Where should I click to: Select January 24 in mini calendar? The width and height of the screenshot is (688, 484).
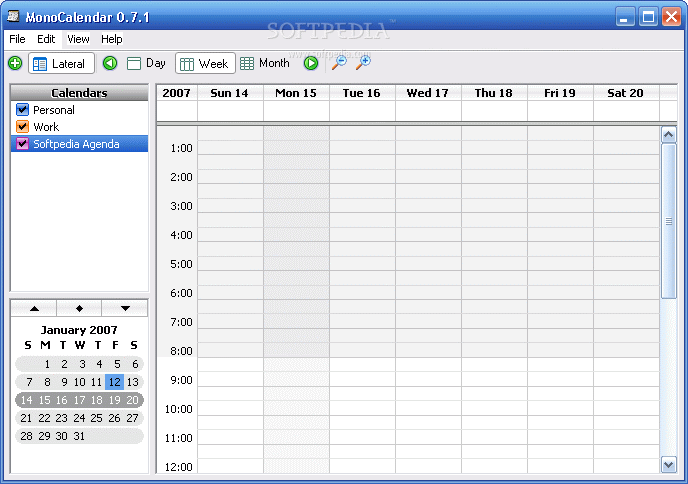[x=79, y=418]
